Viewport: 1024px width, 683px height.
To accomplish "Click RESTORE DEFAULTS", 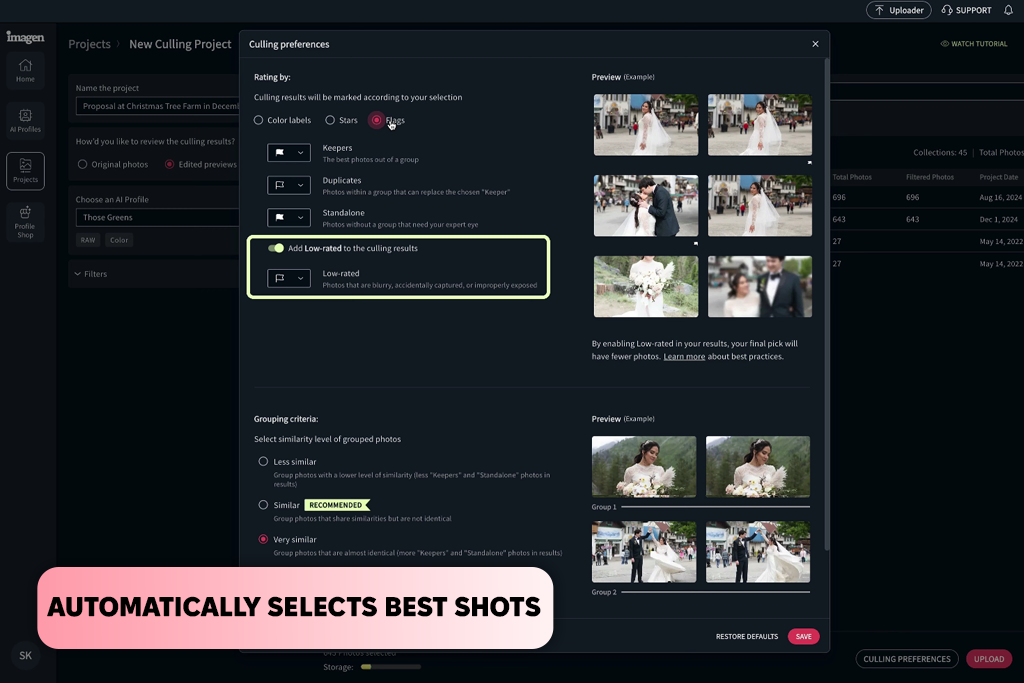I will click(746, 637).
